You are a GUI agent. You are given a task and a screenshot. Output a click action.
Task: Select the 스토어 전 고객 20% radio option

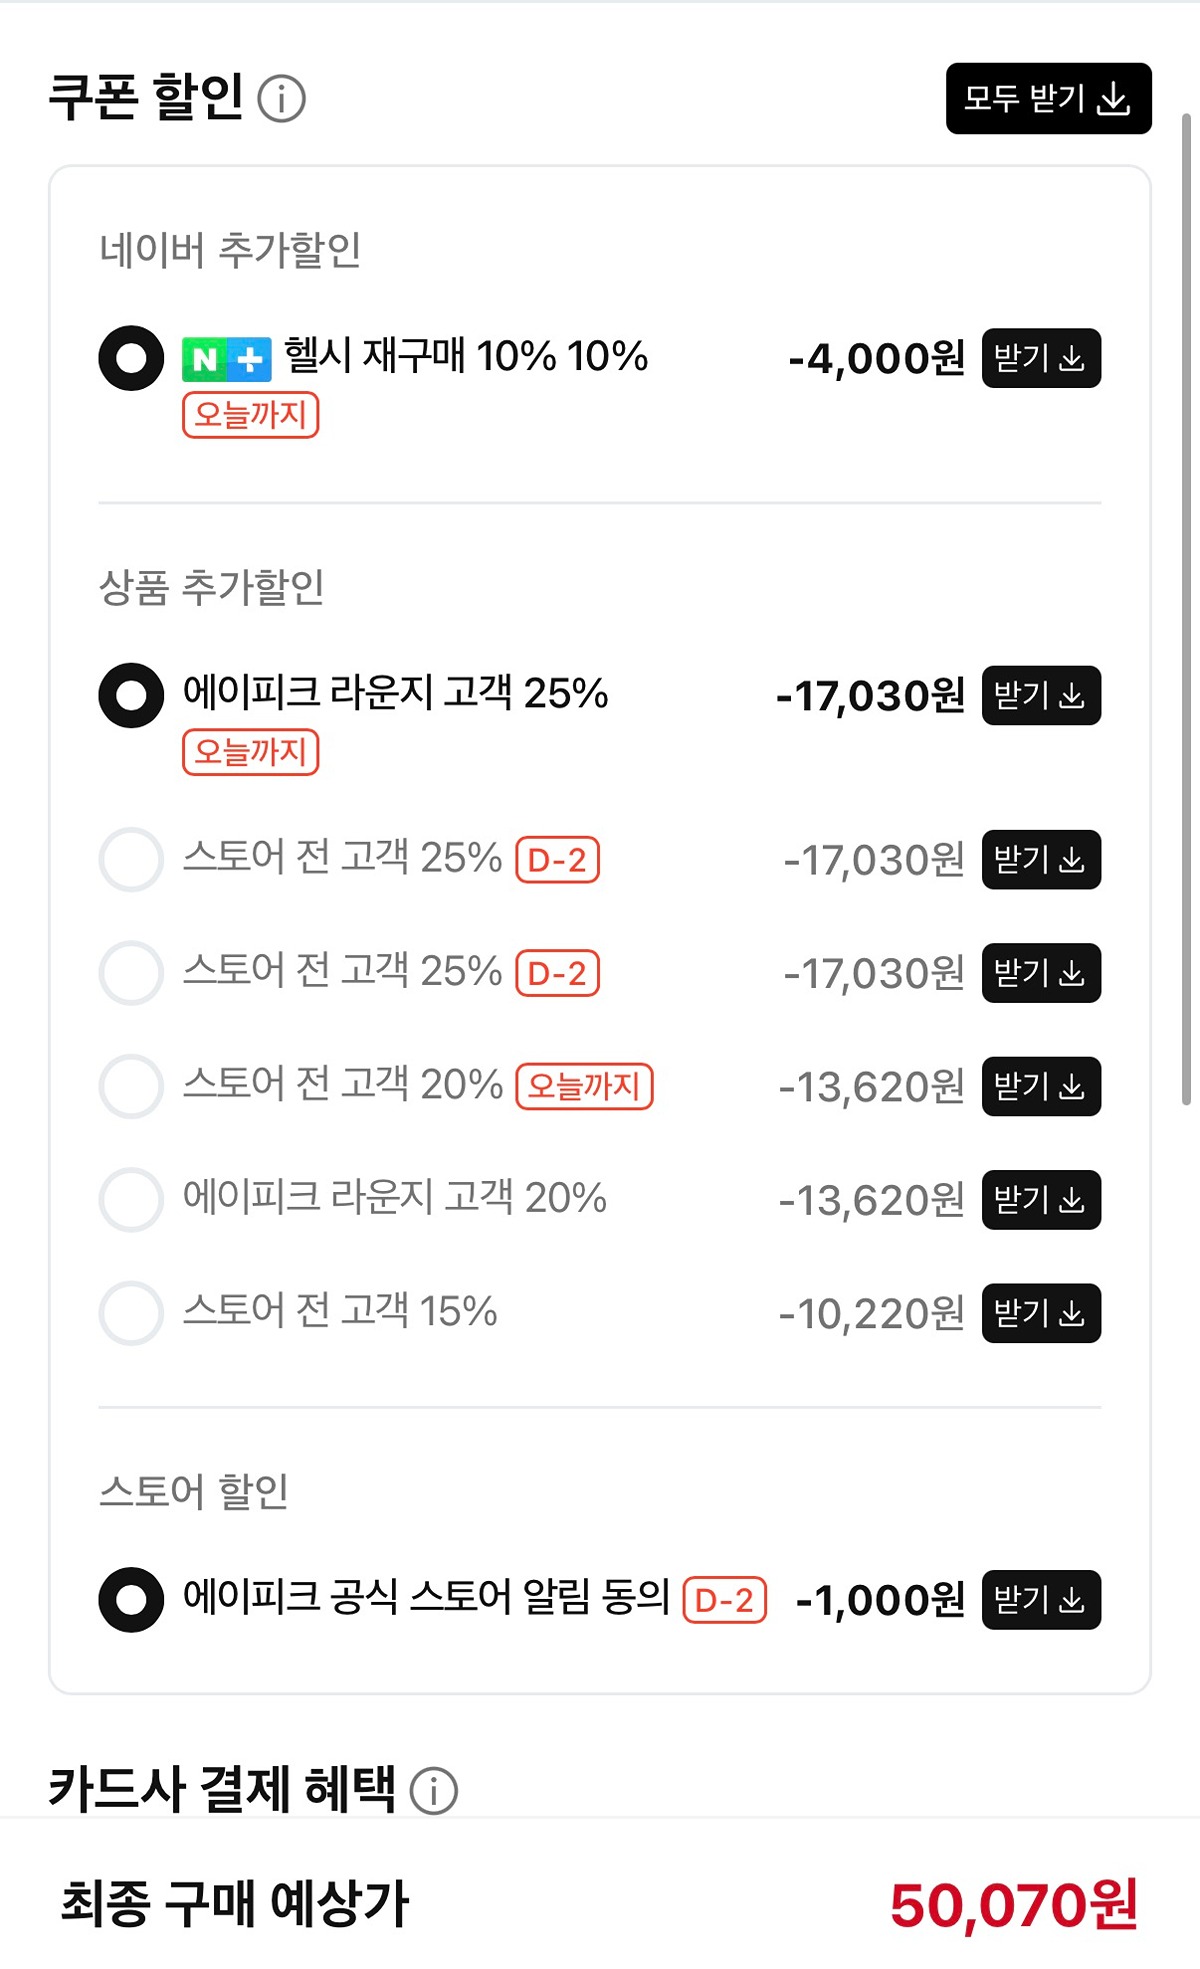tap(131, 1086)
